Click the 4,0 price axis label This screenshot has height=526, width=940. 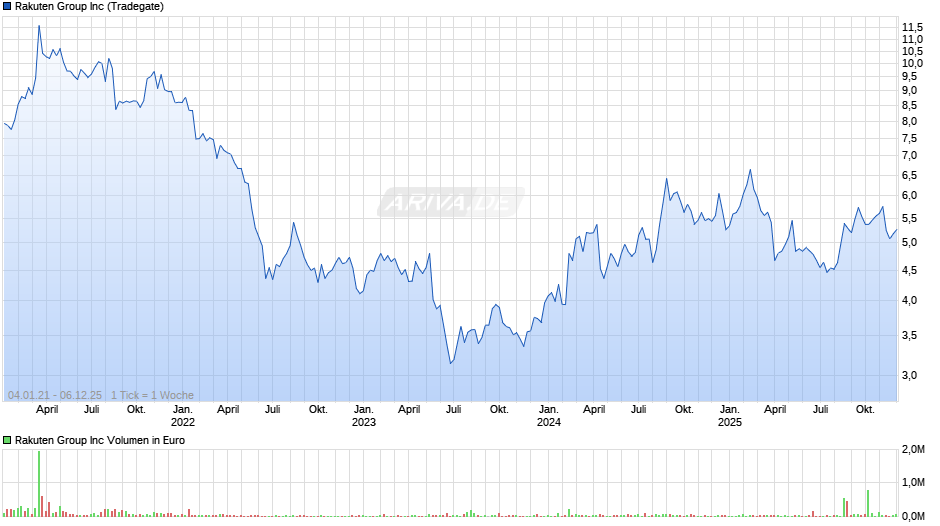point(909,300)
